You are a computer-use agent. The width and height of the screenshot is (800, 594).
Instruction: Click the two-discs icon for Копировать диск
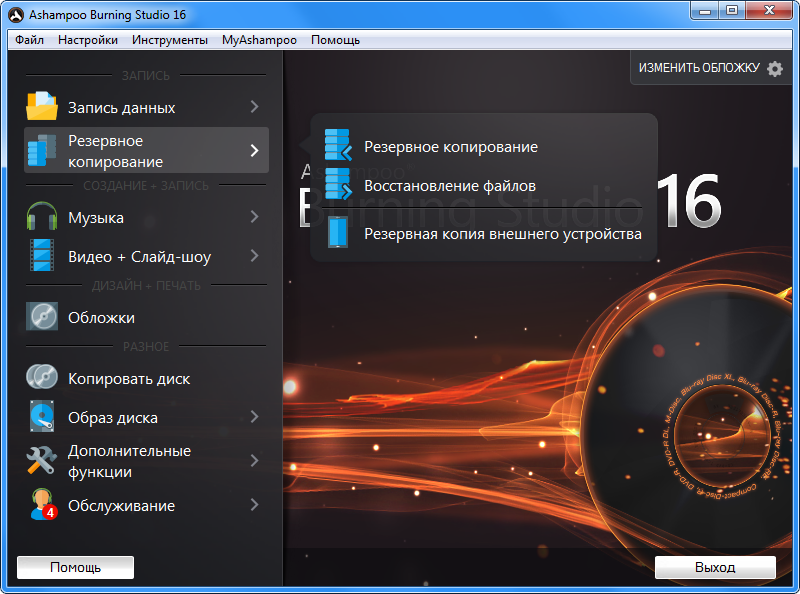[x=42, y=377]
